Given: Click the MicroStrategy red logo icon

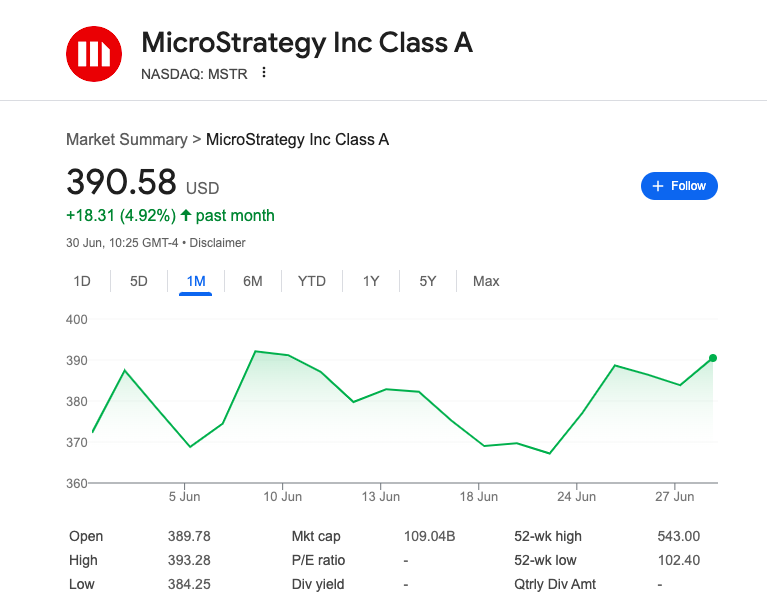Looking at the screenshot, I should click(x=93, y=54).
